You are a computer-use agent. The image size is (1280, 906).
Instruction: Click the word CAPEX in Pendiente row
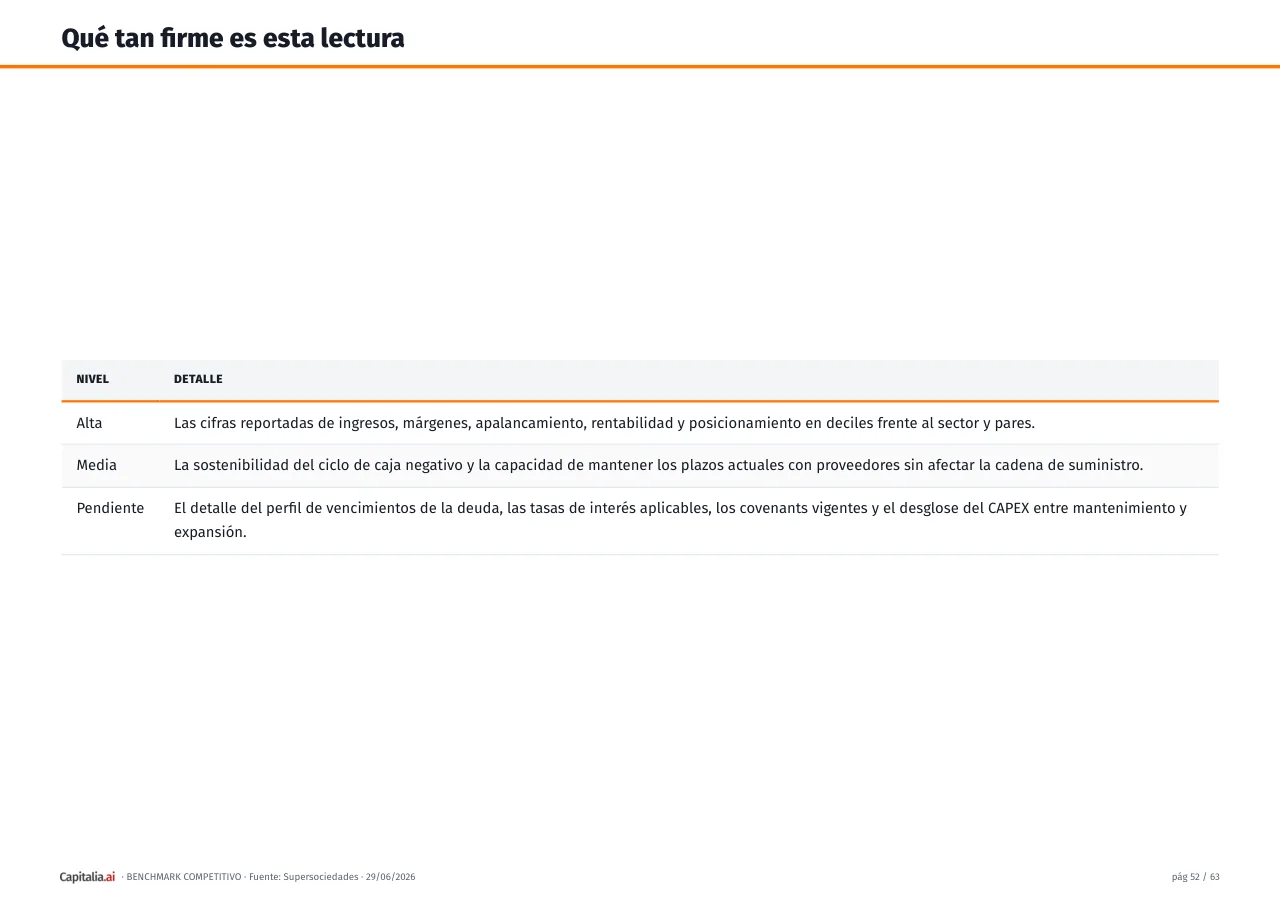click(x=1008, y=508)
